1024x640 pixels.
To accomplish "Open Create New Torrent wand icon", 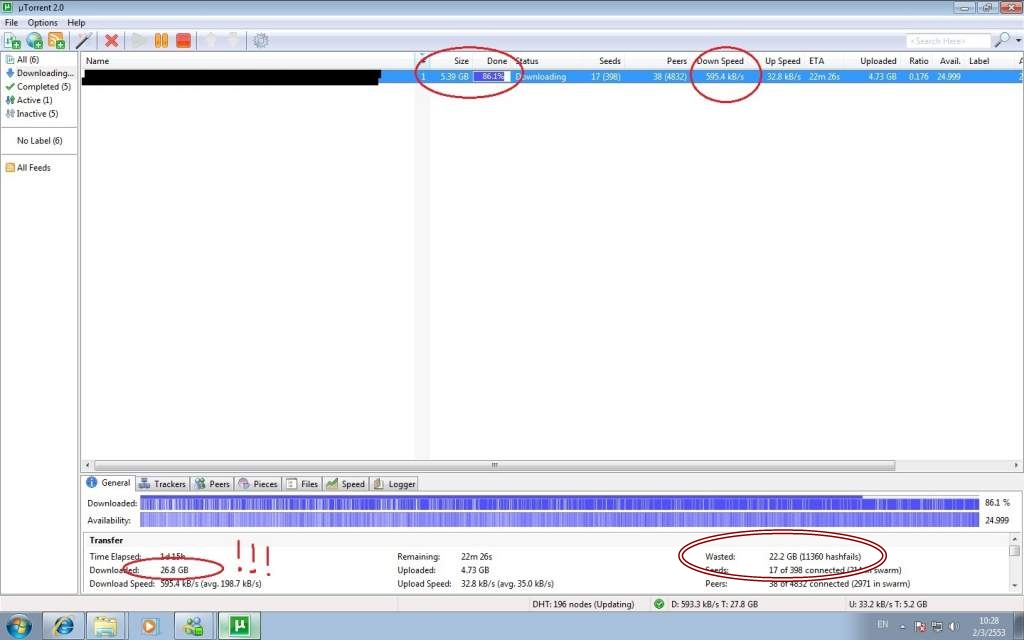I will [x=84, y=40].
